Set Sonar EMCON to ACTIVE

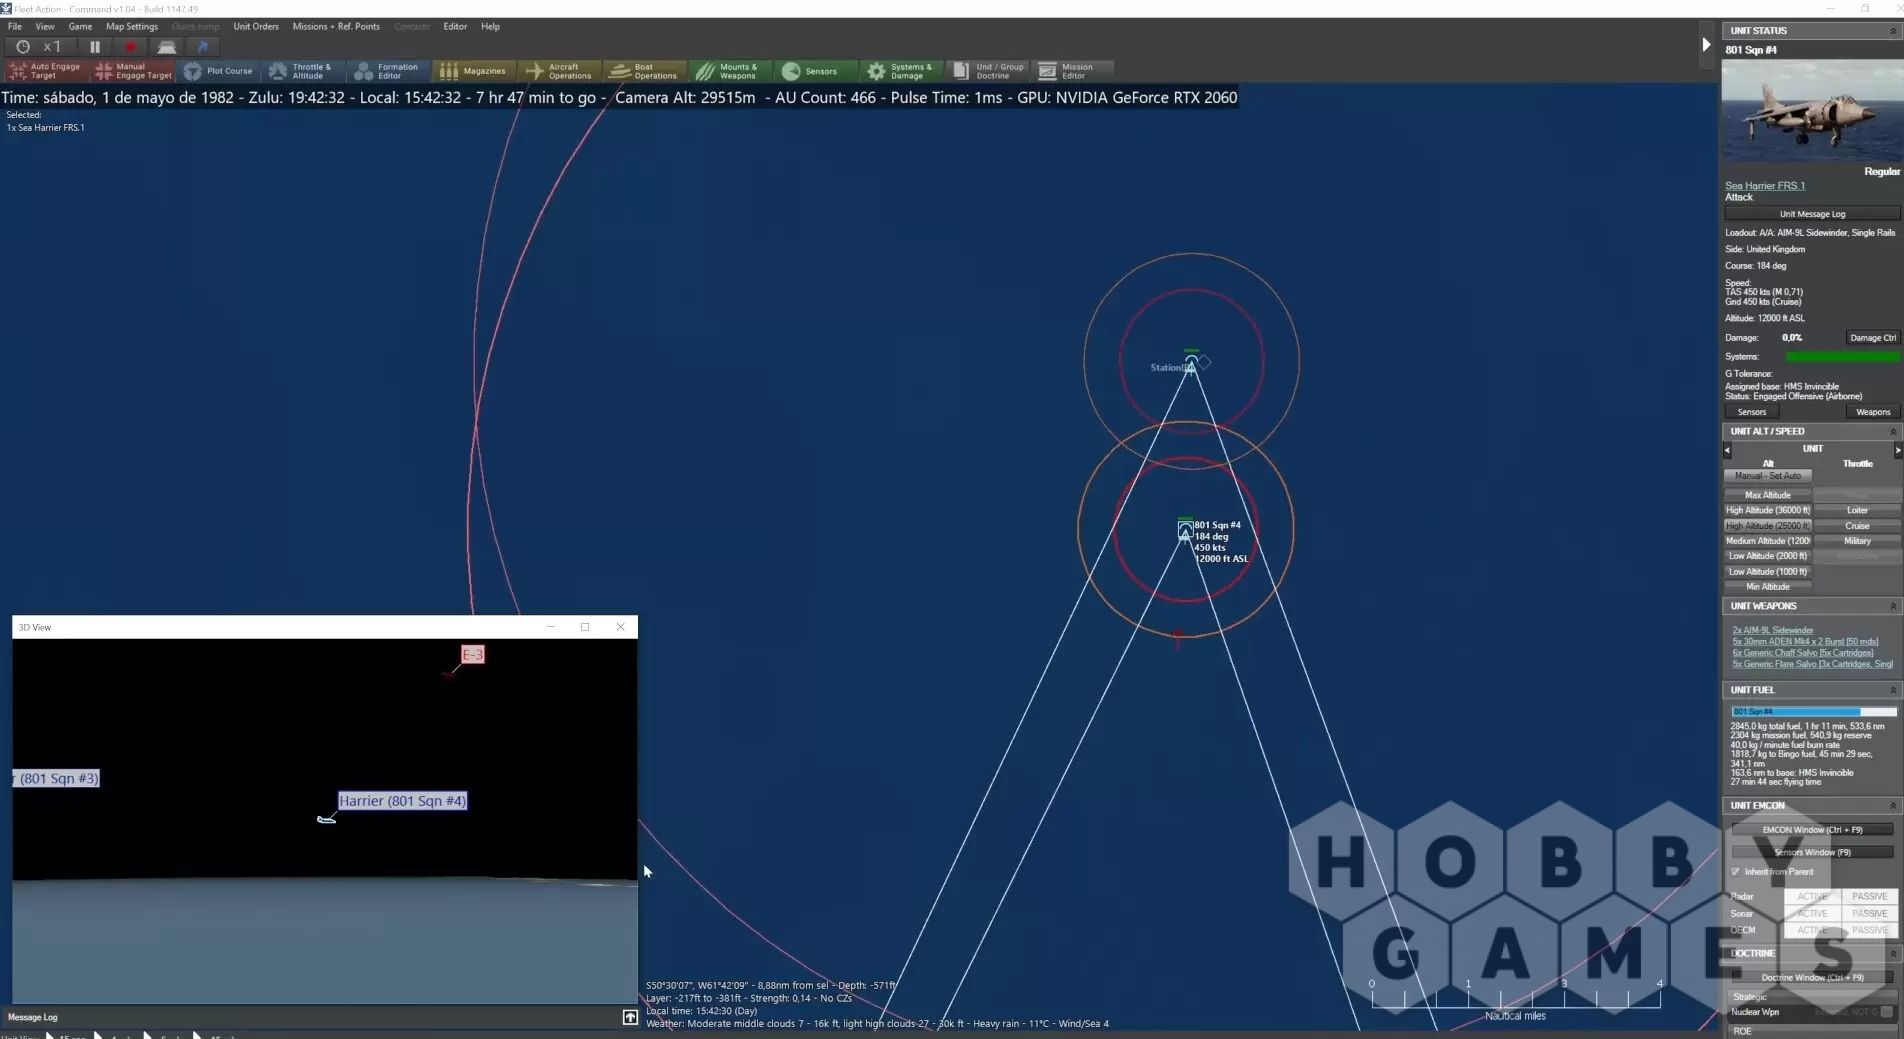1812,914
